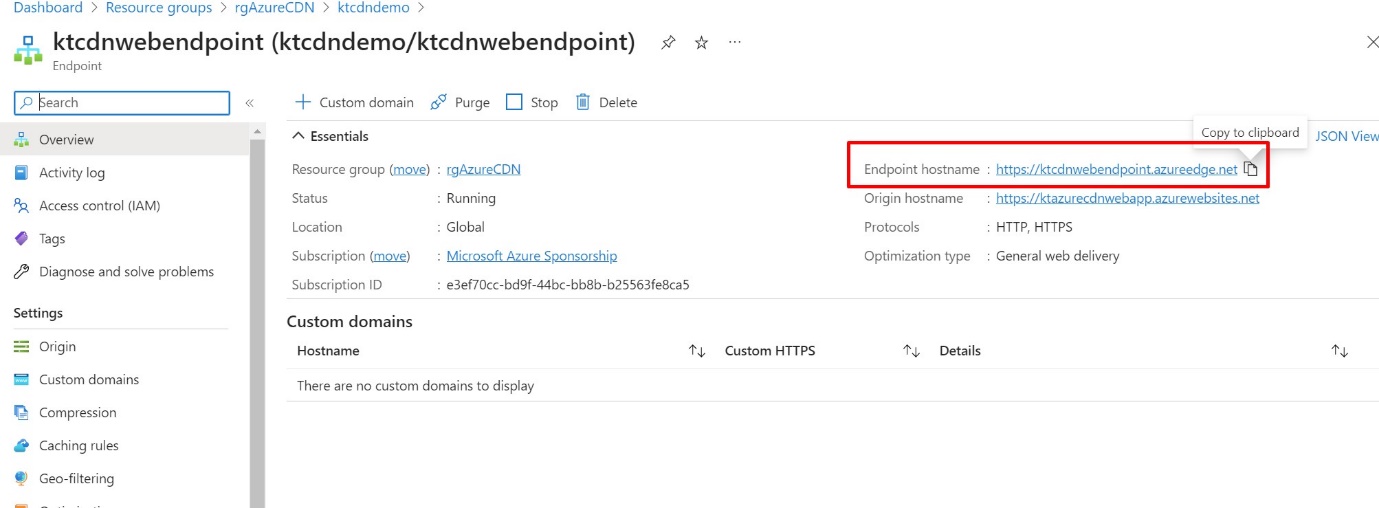The height and width of the screenshot is (508, 1379).
Task: Open the more options ellipsis menu
Action: 735,42
